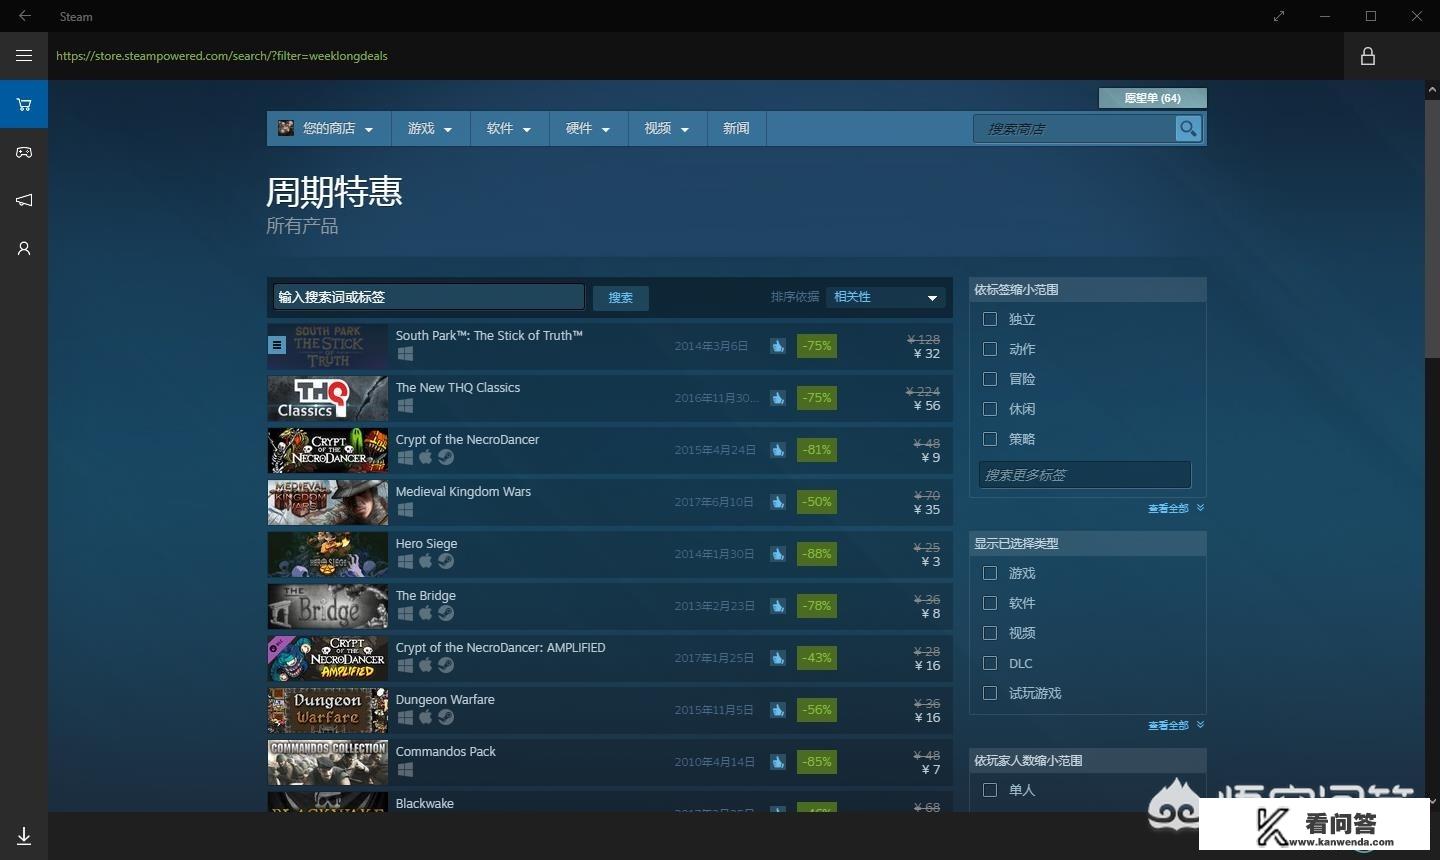Viewport: 1440px width, 860px height.
Task: Open downloads icon at sidebar bottom
Action: pyautogui.click(x=24, y=836)
